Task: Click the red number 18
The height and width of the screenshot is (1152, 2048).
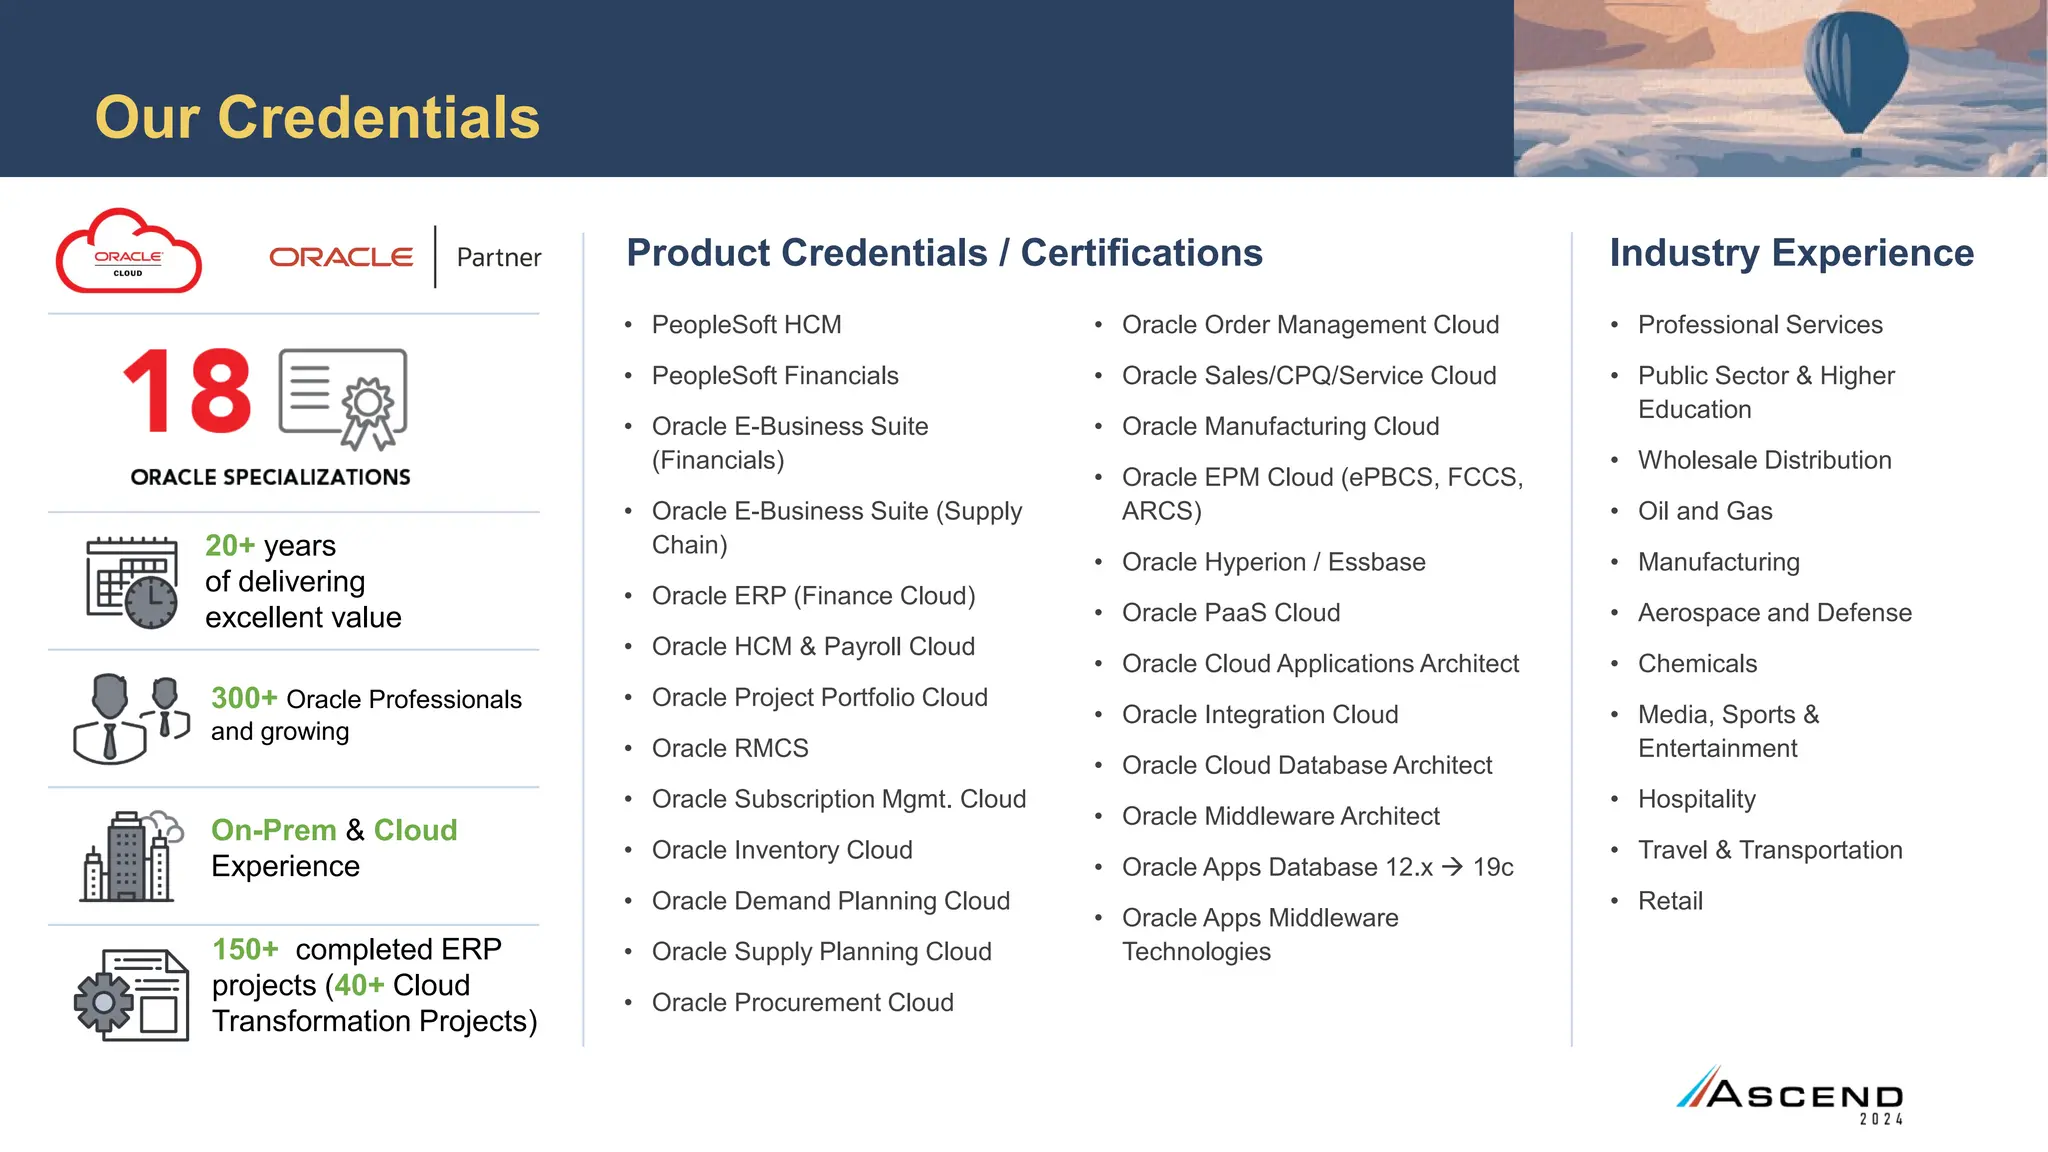Action: click(187, 391)
